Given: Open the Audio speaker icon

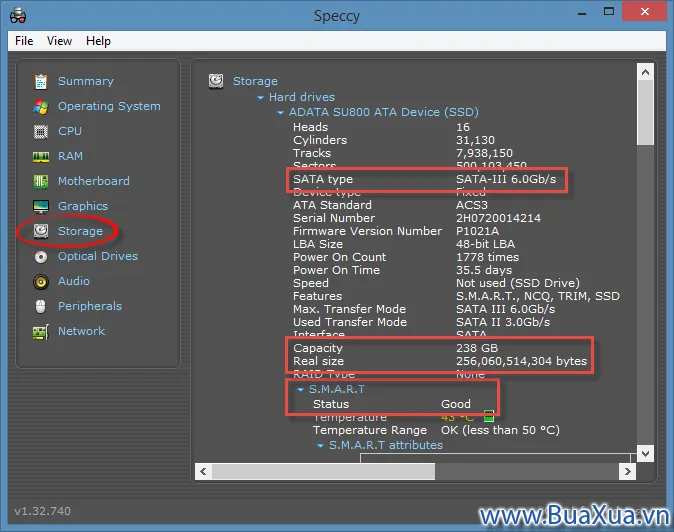Looking at the screenshot, I should (41, 281).
